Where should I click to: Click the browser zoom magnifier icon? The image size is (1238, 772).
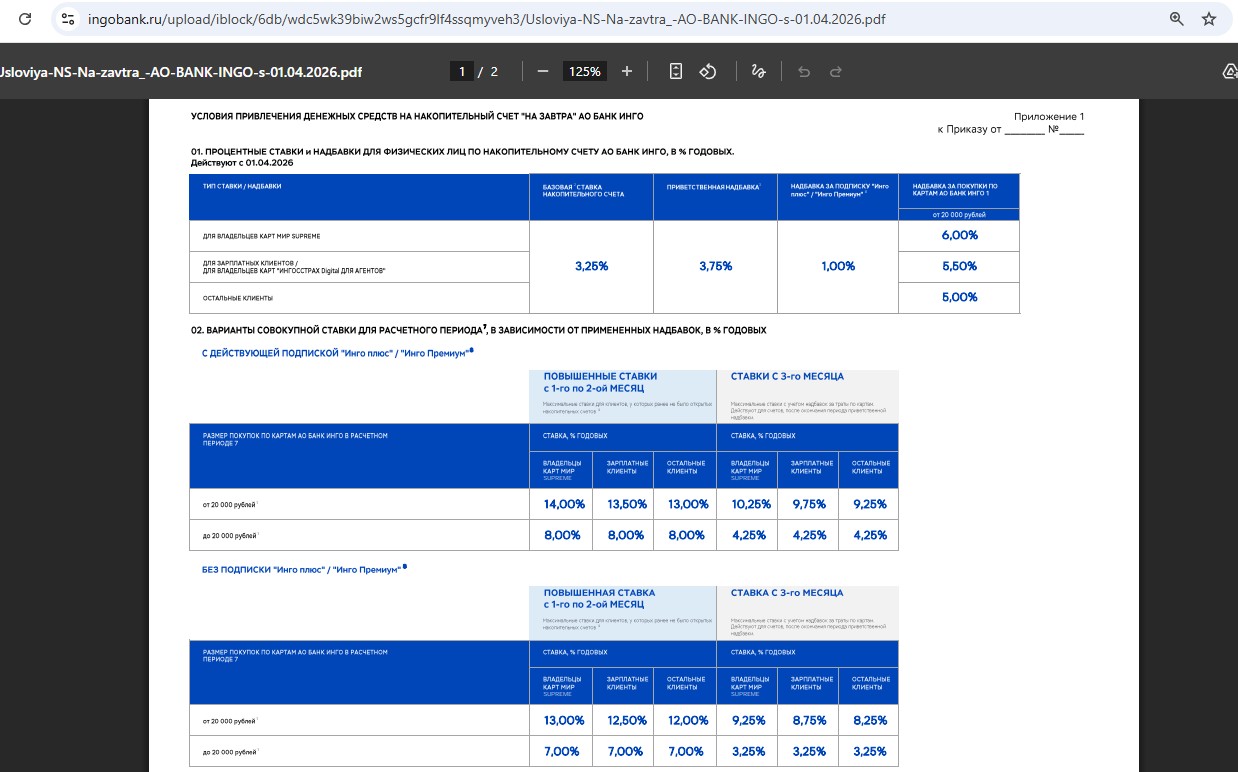[x=1176, y=19]
